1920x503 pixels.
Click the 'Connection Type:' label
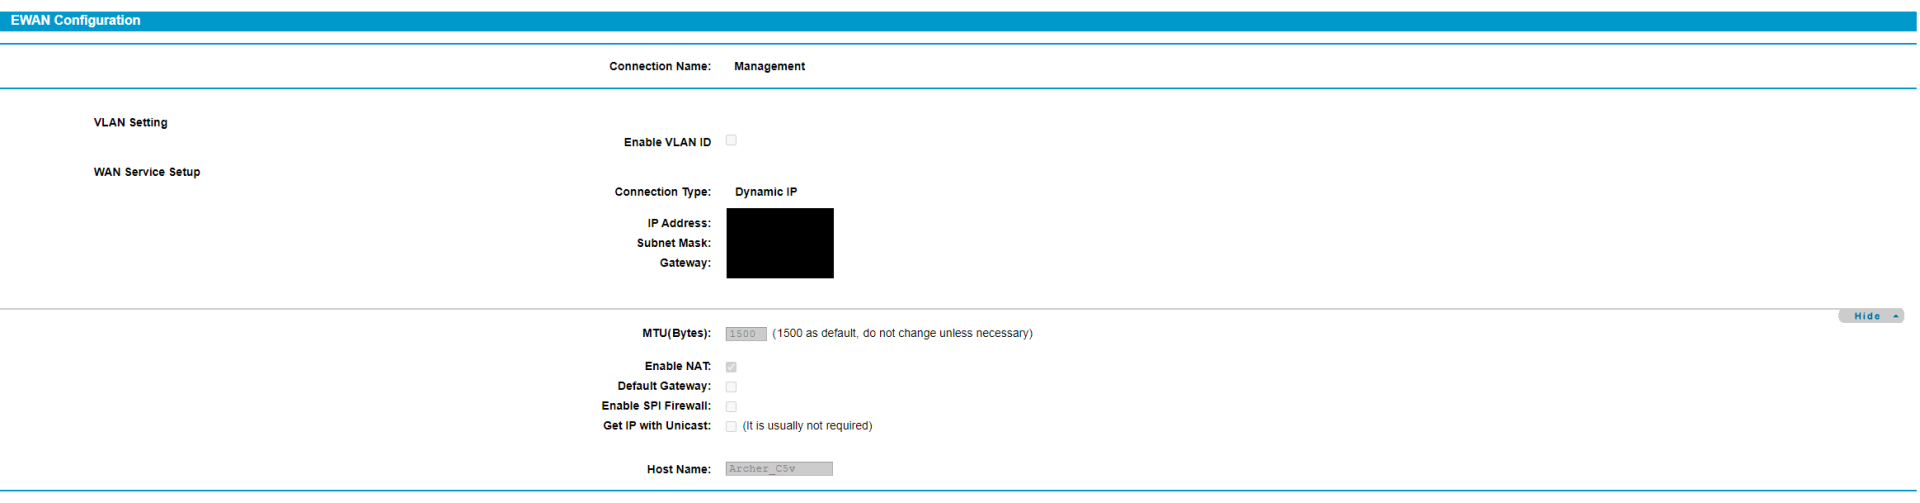(x=663, y=192)
